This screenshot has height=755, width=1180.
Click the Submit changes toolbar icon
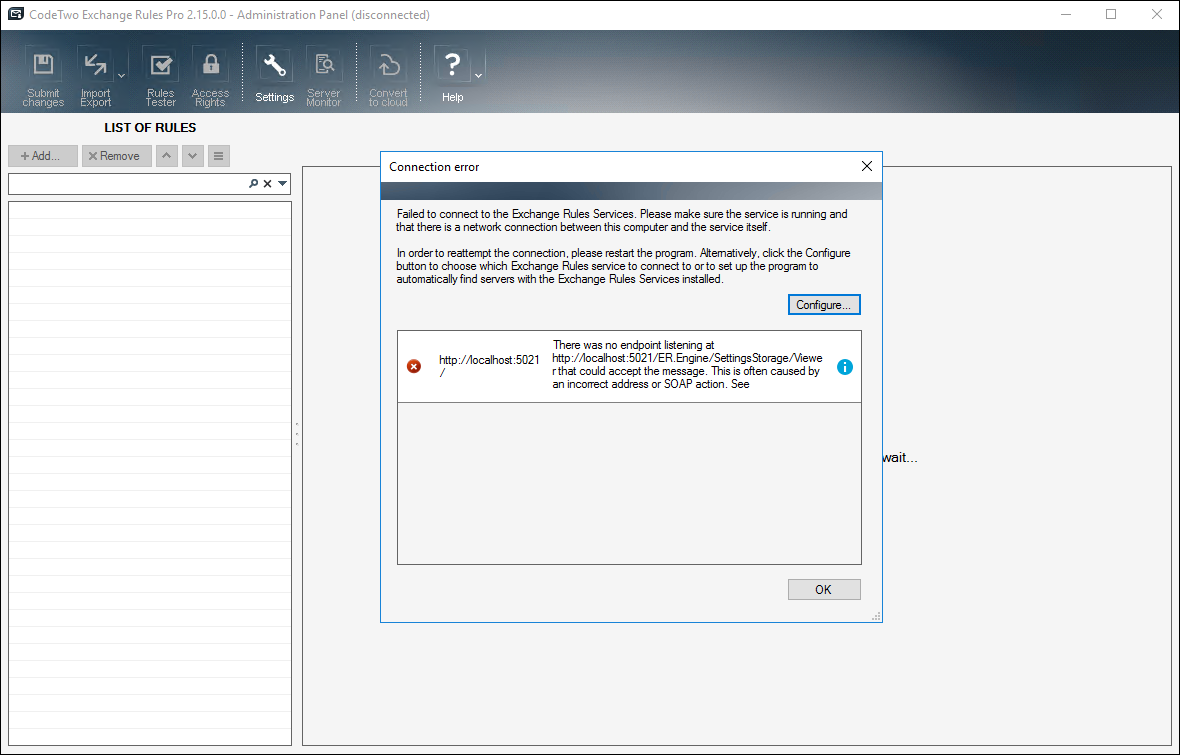click(x=43, y=76)
